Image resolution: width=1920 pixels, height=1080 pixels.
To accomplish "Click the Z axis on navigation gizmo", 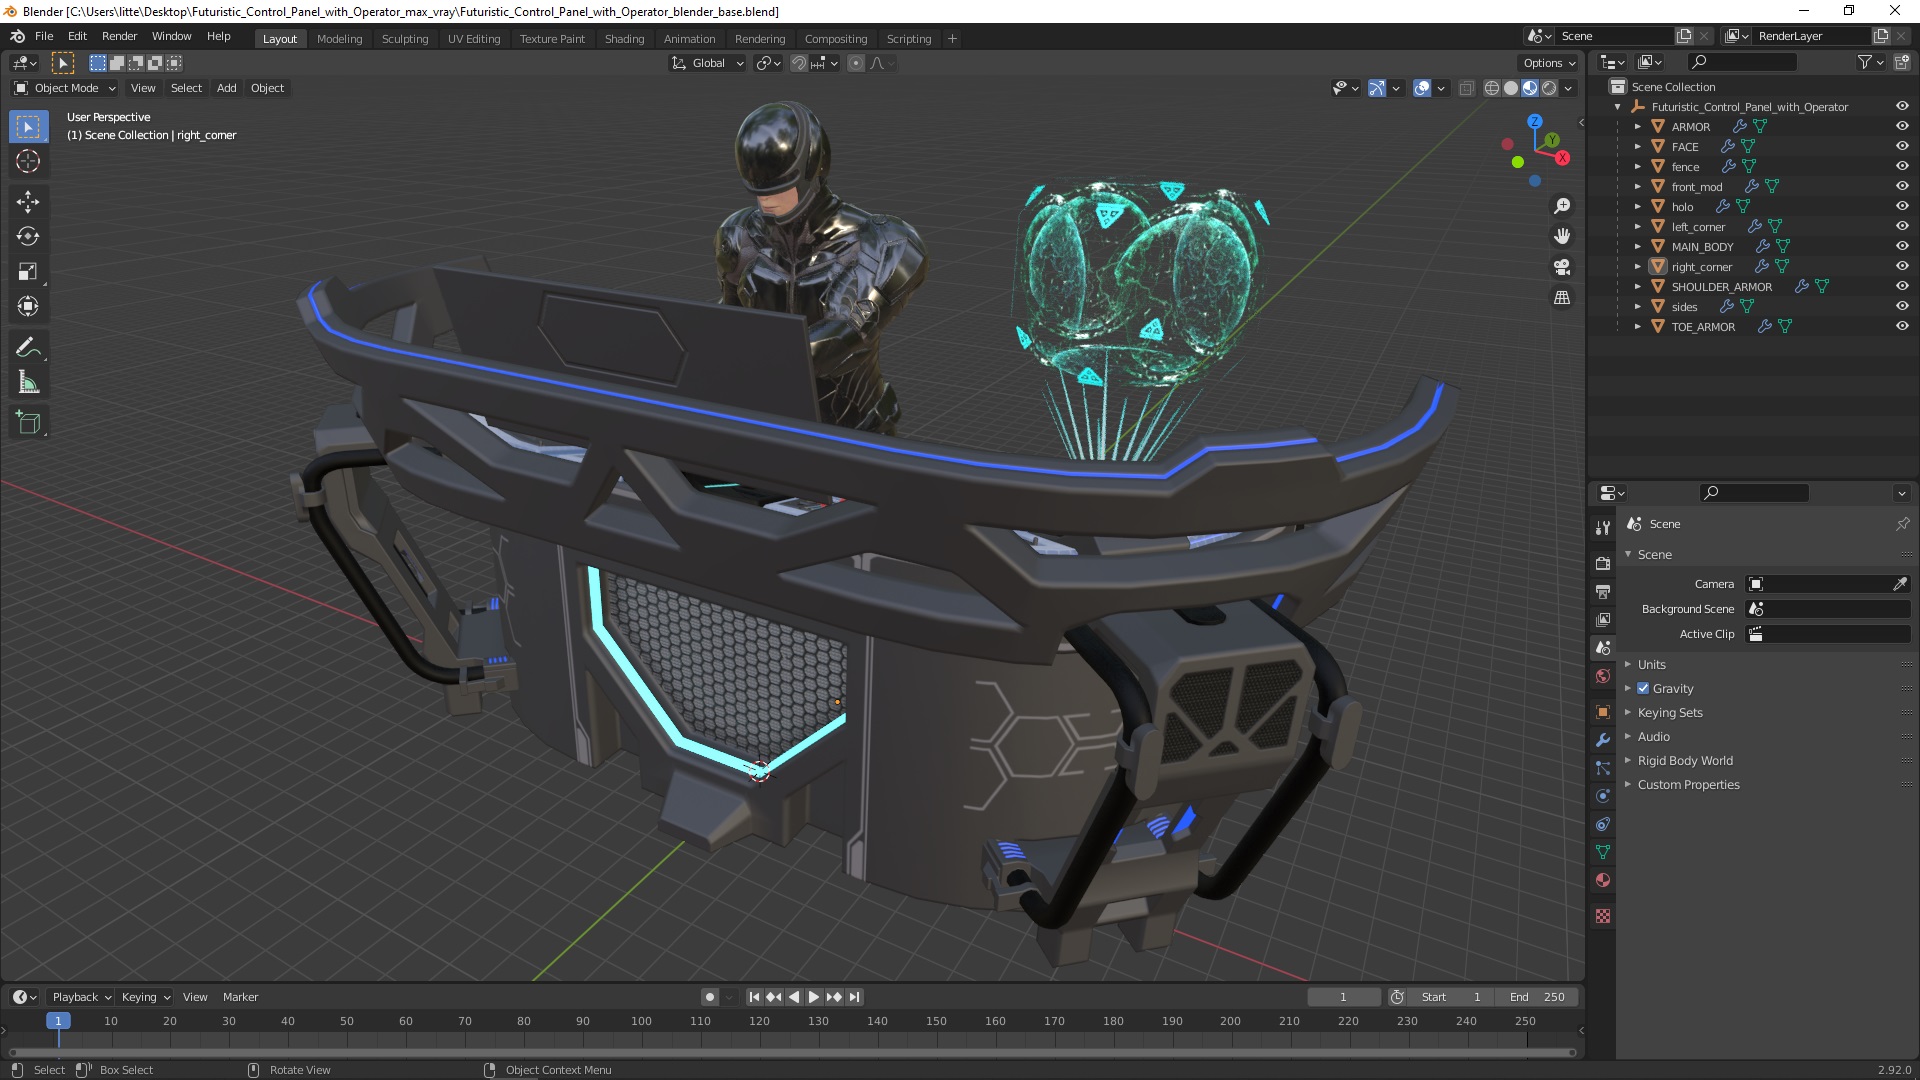I will point(1534,121).
